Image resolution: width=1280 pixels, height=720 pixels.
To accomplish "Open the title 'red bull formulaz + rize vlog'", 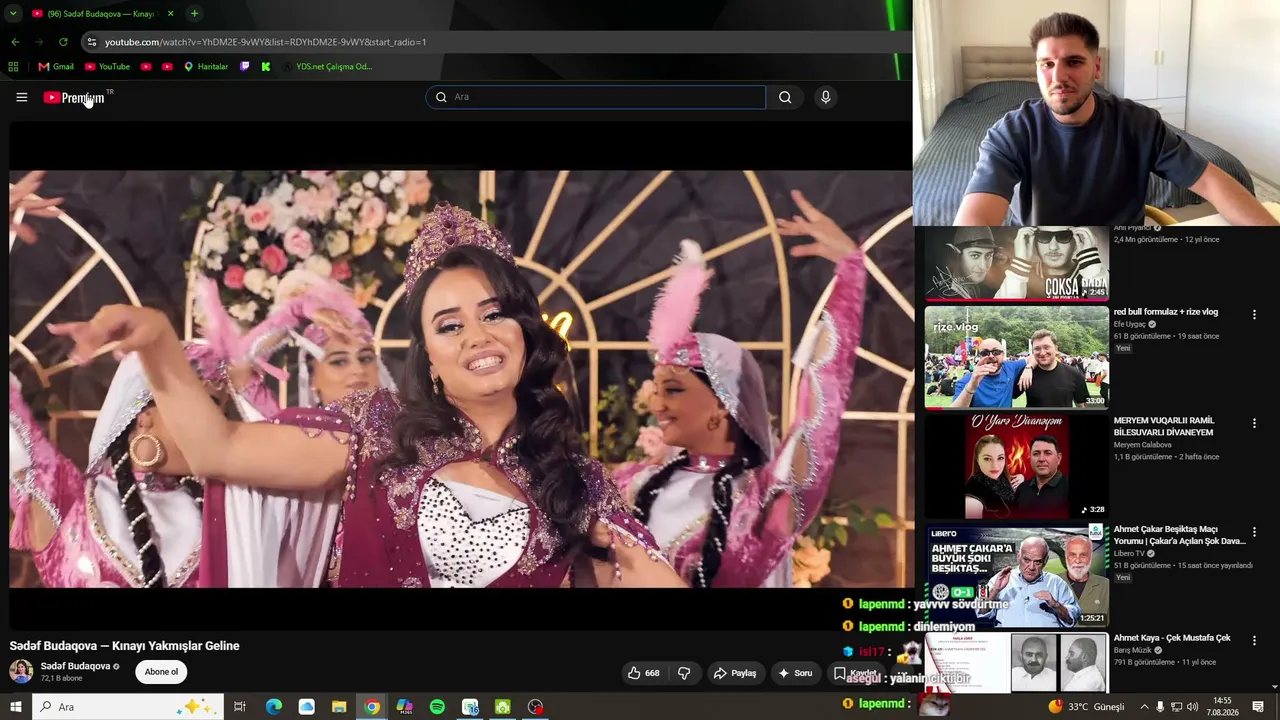I will [1166, 312].
